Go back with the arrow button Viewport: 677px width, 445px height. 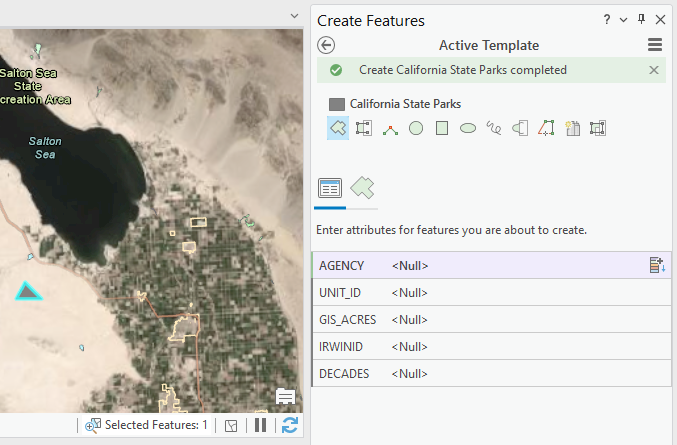tap(326, 45)
